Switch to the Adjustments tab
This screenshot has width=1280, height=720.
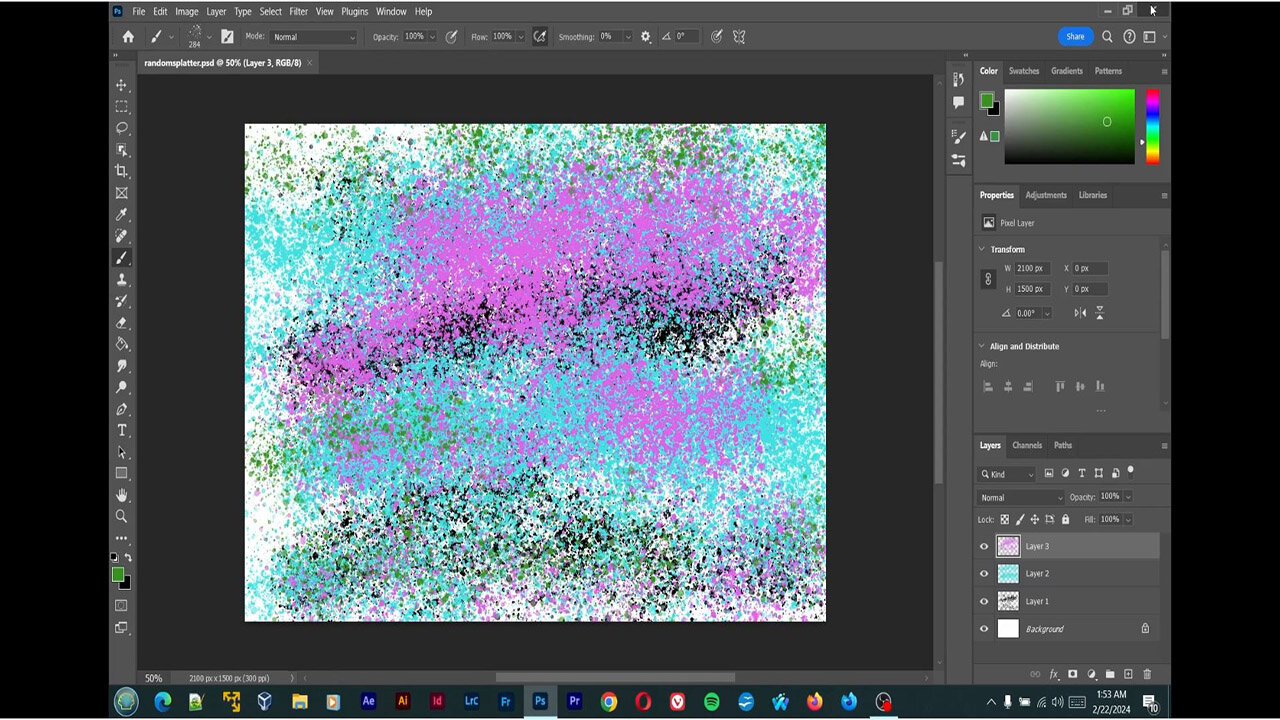pyautogui.click(x=1046, y=195)
